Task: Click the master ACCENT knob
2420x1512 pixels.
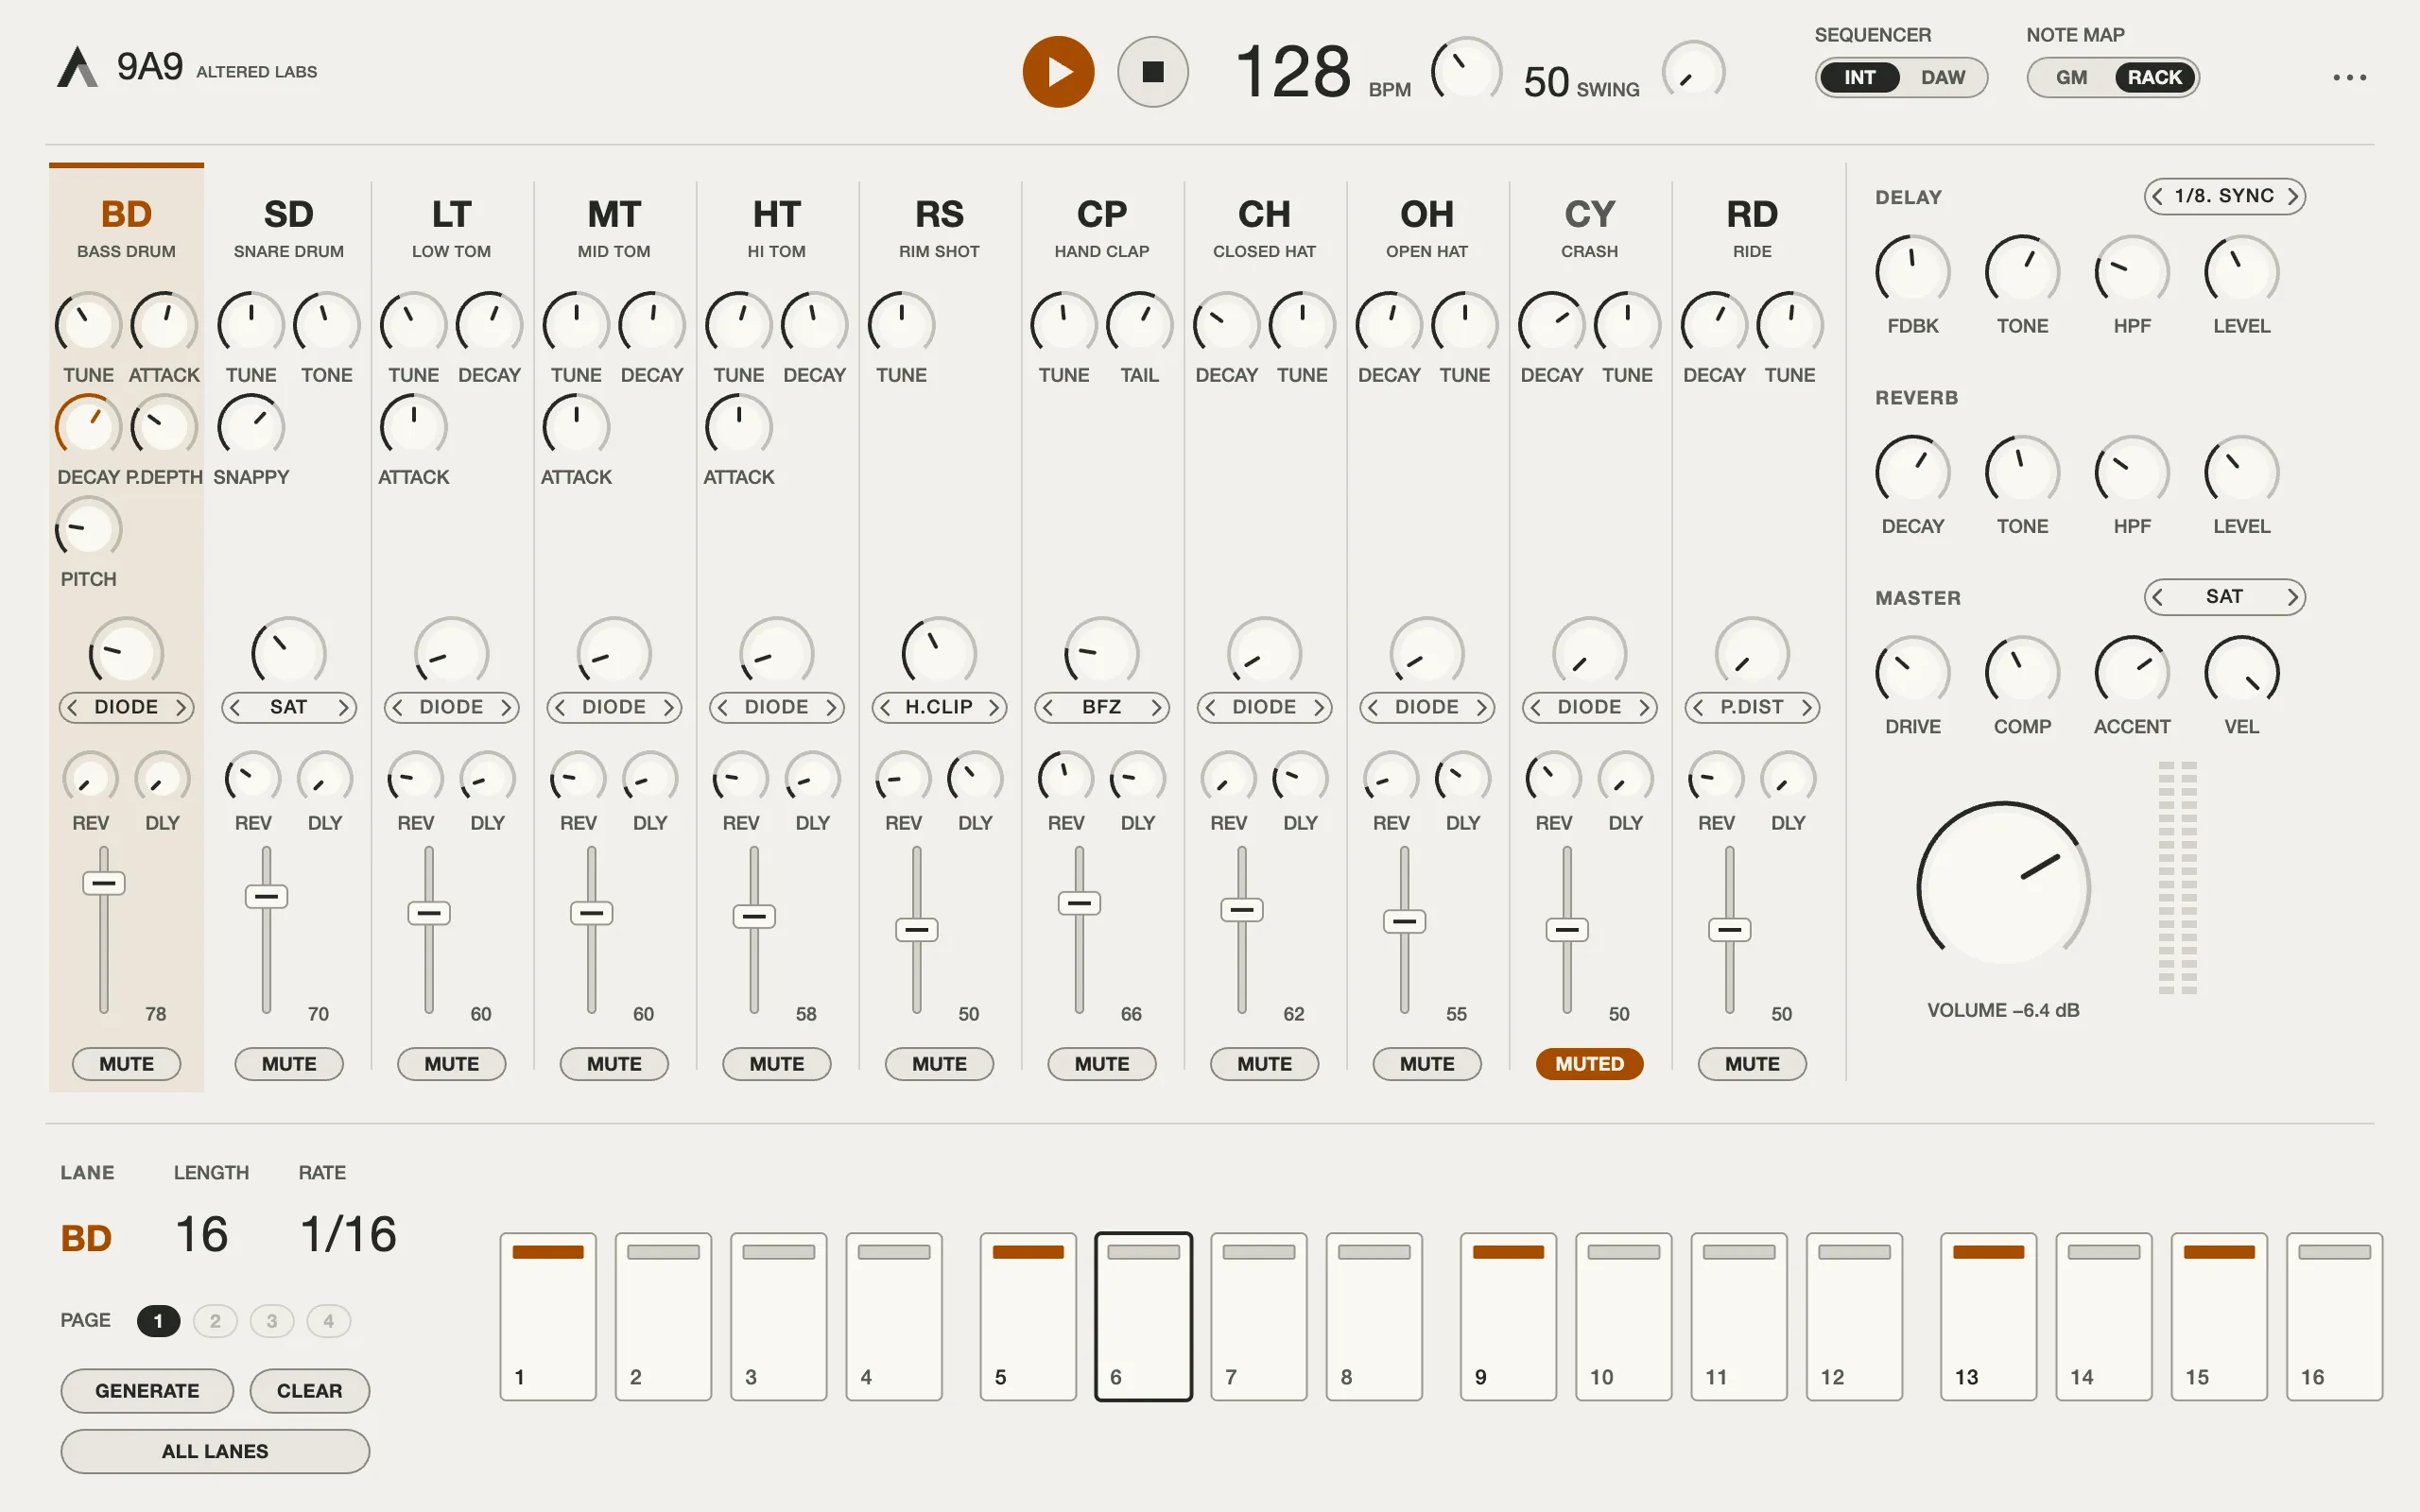Action: coord(2132,672)
